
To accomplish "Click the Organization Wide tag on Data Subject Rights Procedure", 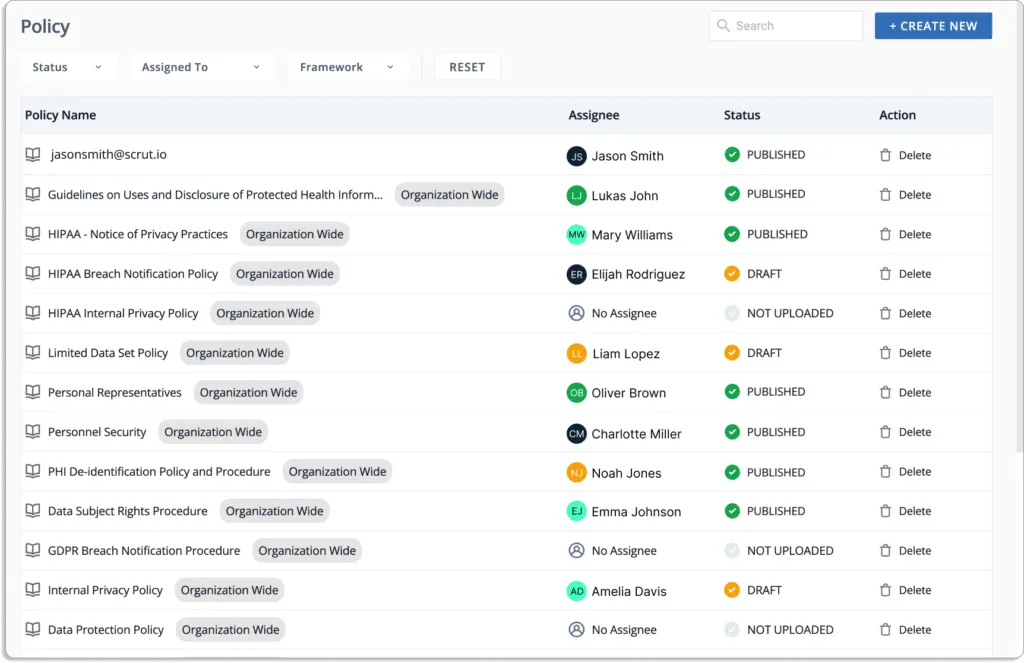I will [274, 511].
